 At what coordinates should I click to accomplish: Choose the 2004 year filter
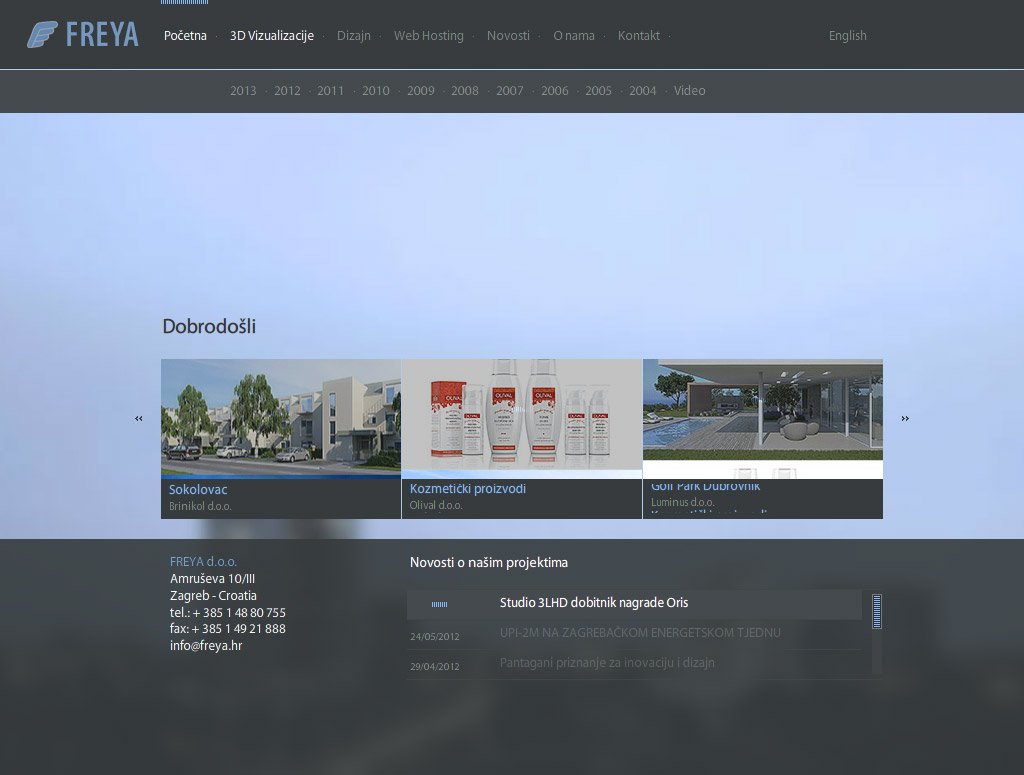click(x=643, y=91)
